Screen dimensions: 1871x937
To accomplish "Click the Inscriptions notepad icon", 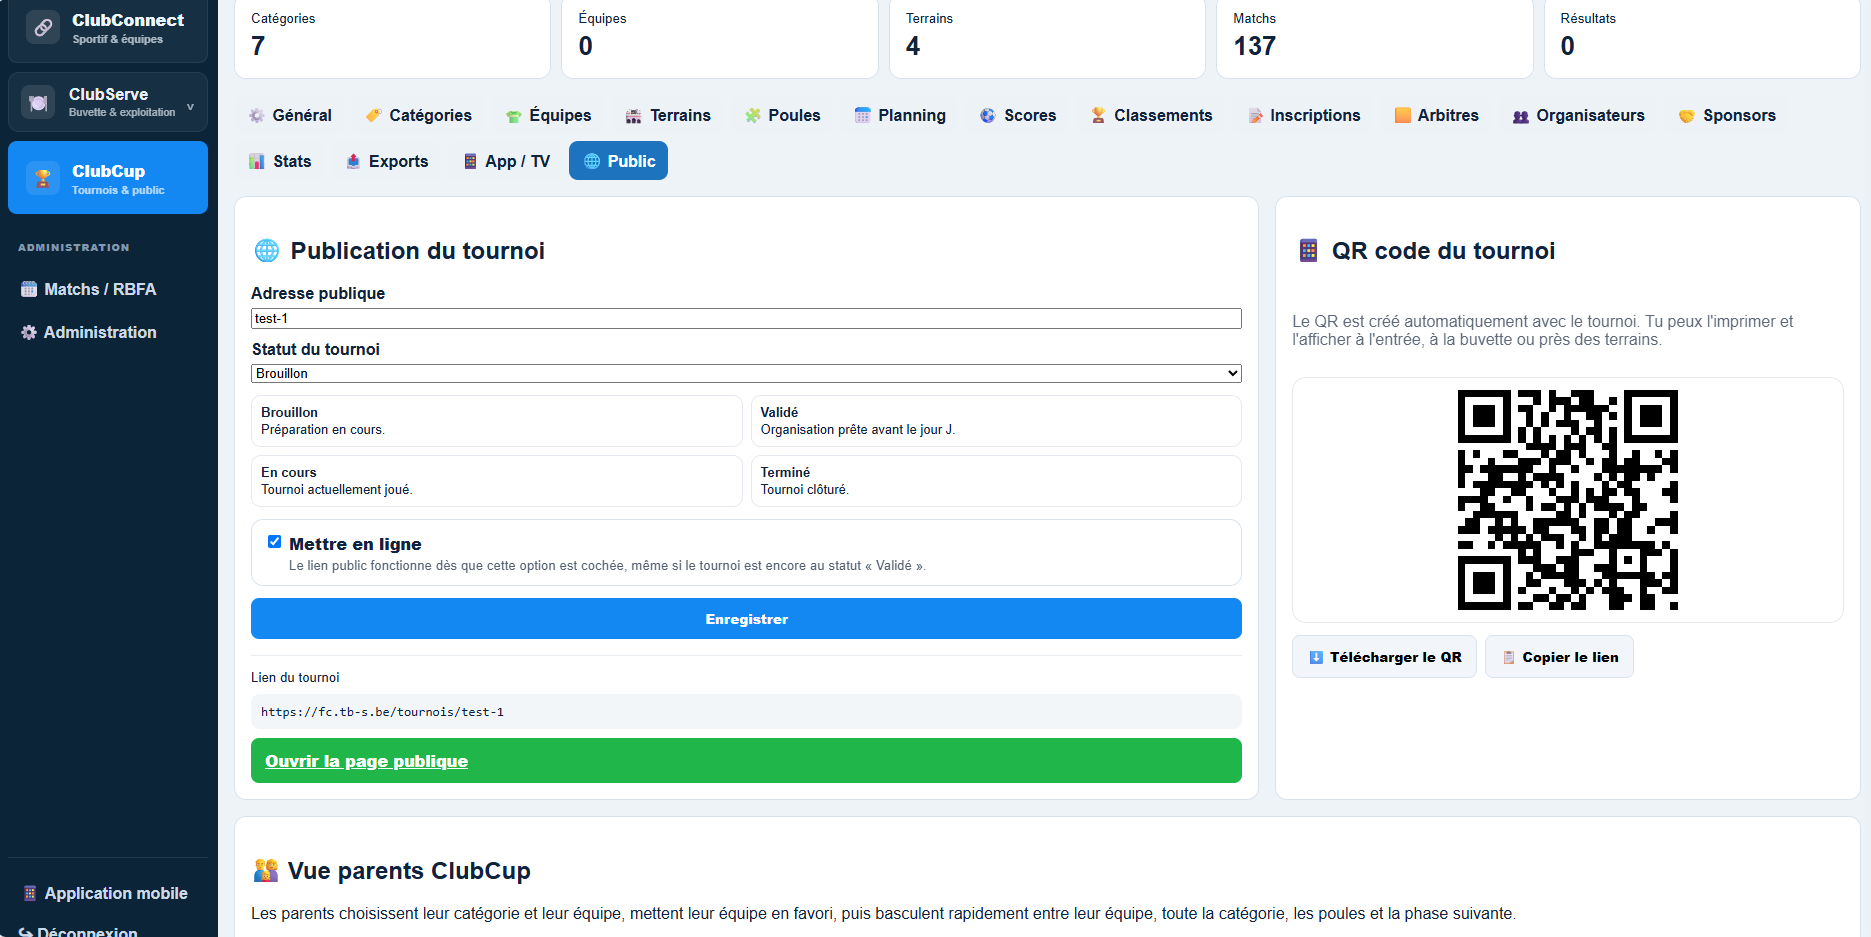I will 1255,116.
